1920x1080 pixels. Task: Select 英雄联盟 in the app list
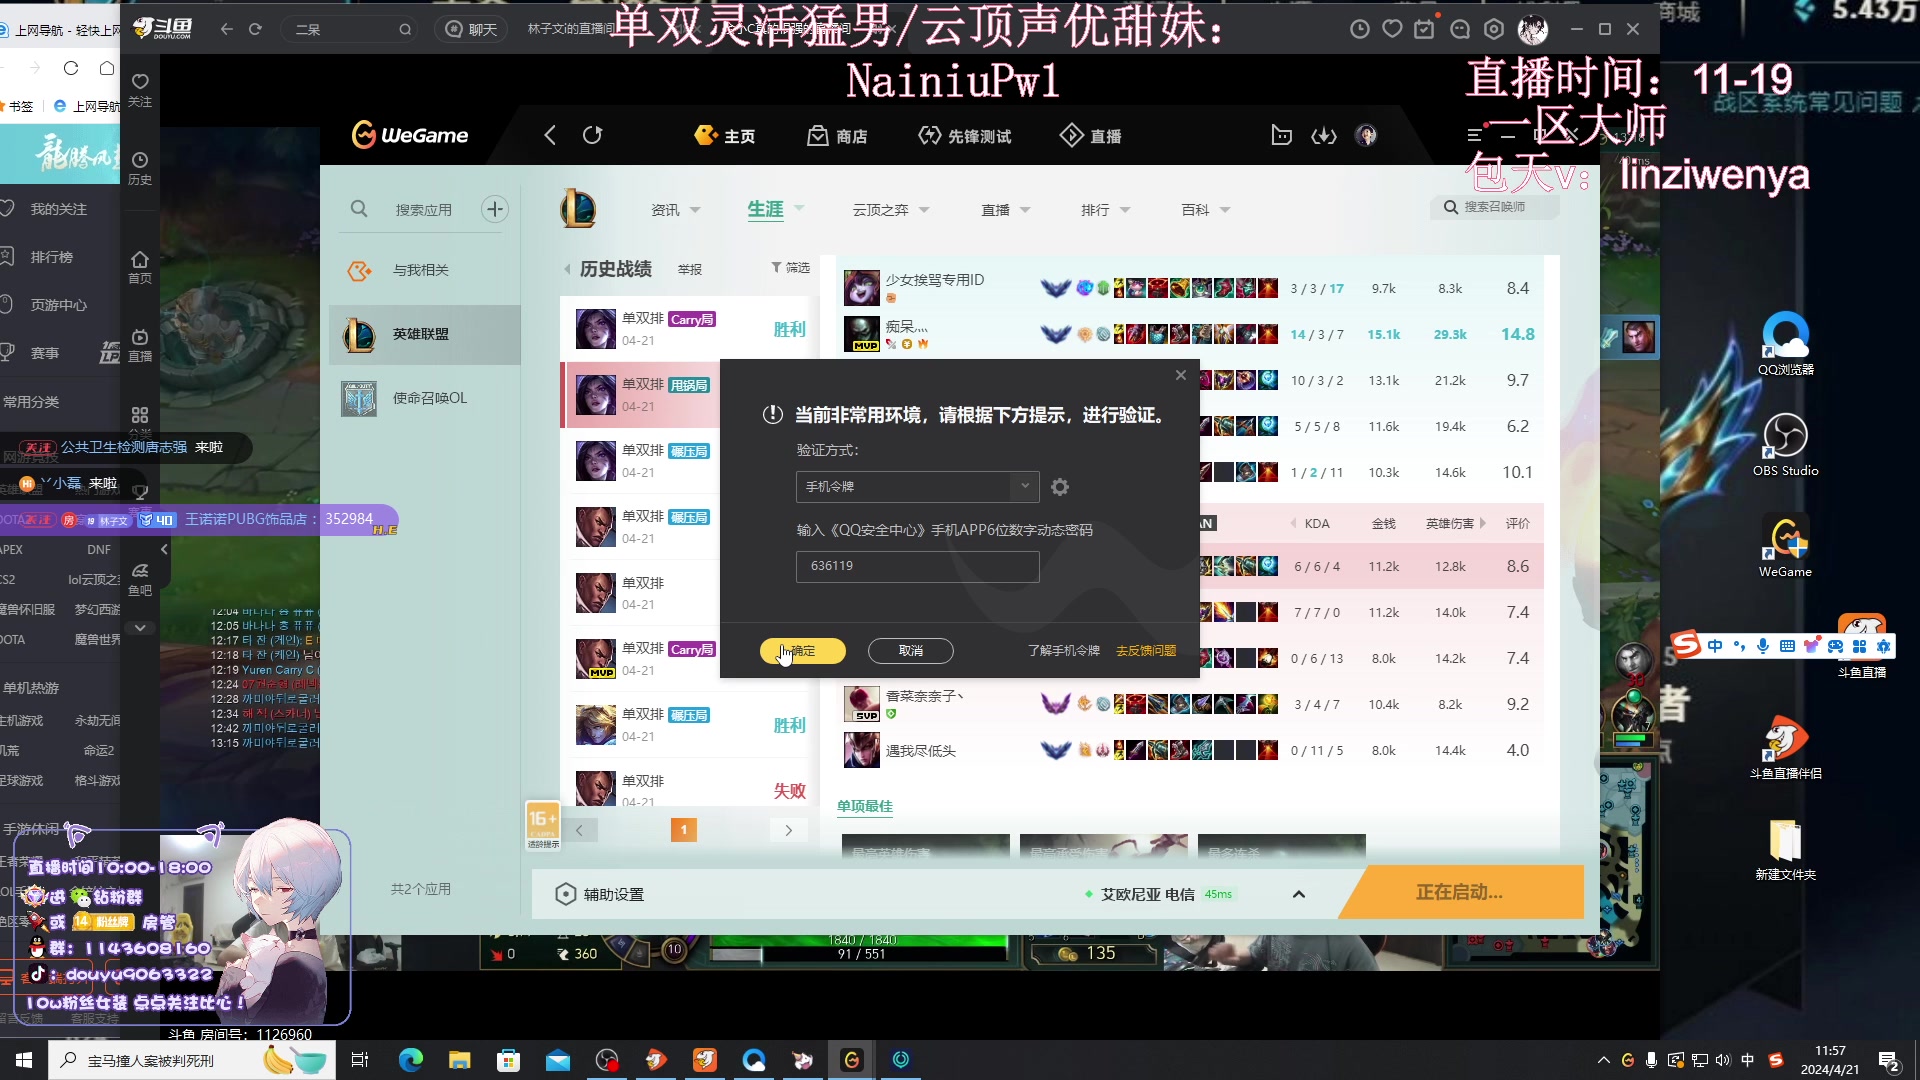pos(425,334)
